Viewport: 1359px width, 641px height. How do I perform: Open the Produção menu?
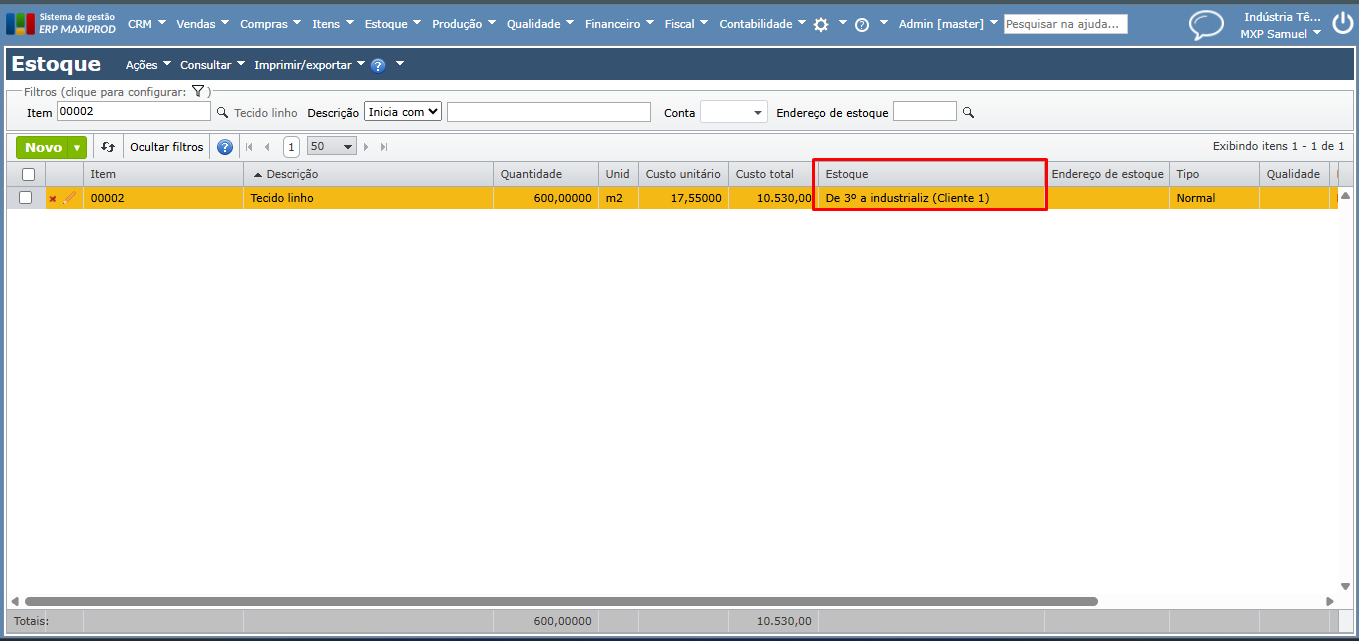pyautogui.click(x=464, y=24)
